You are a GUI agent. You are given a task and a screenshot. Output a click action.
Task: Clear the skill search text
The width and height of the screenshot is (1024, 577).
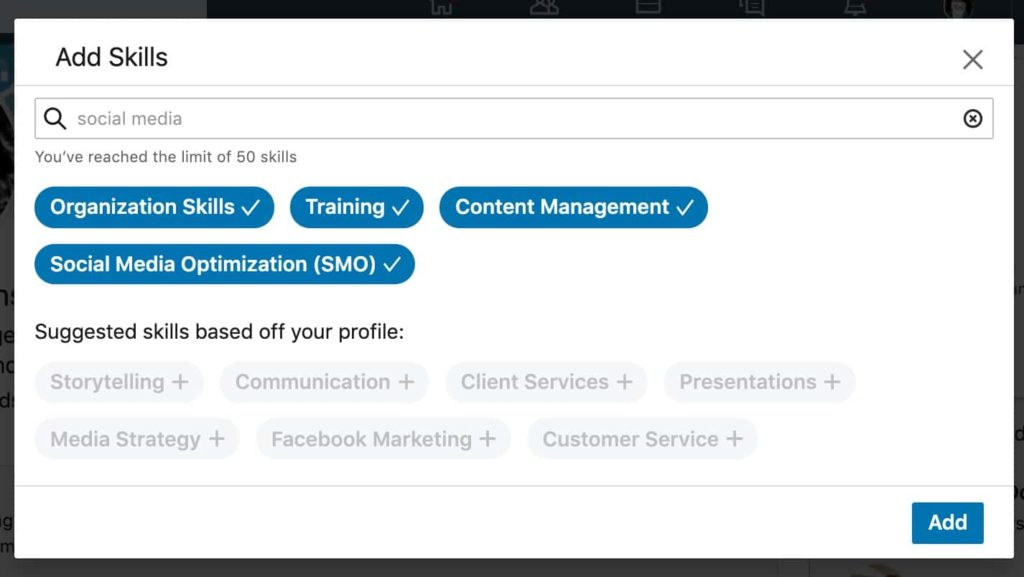(972, 119)
